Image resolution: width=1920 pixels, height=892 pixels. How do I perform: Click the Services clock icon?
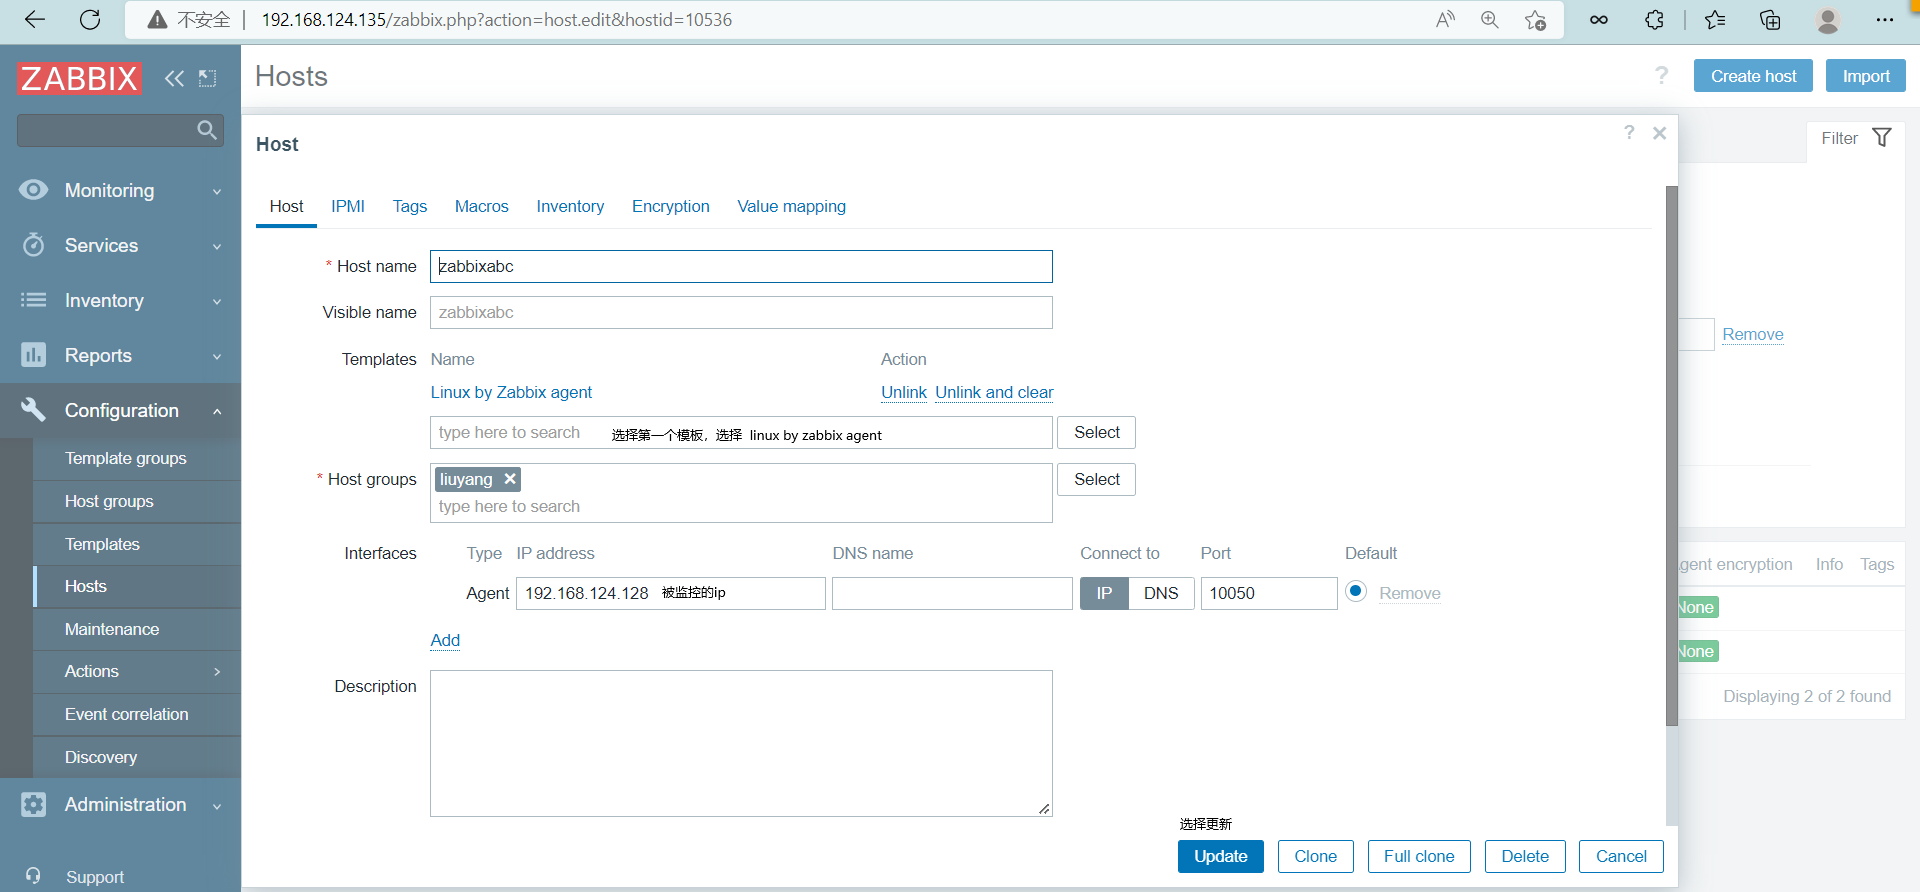pyautogui.click(x=33, y=245)
